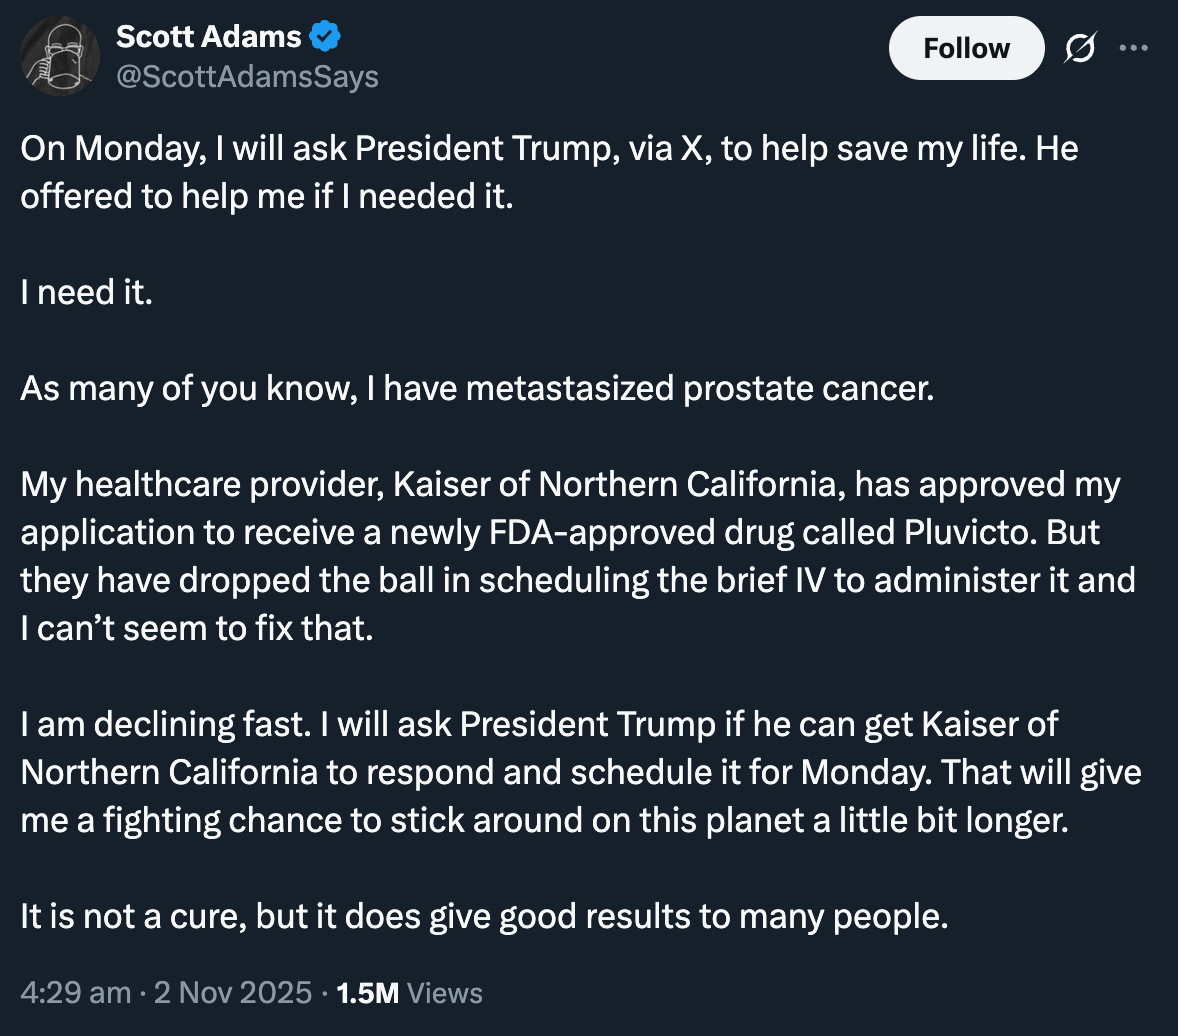Click the opening paragraph about President Trump

[550, 172]
